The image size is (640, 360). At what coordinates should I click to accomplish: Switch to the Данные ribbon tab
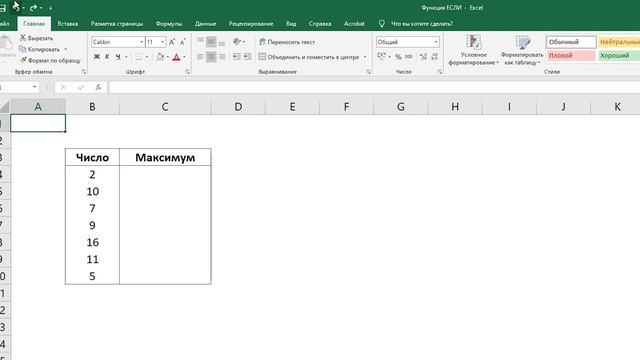[205, 24]
